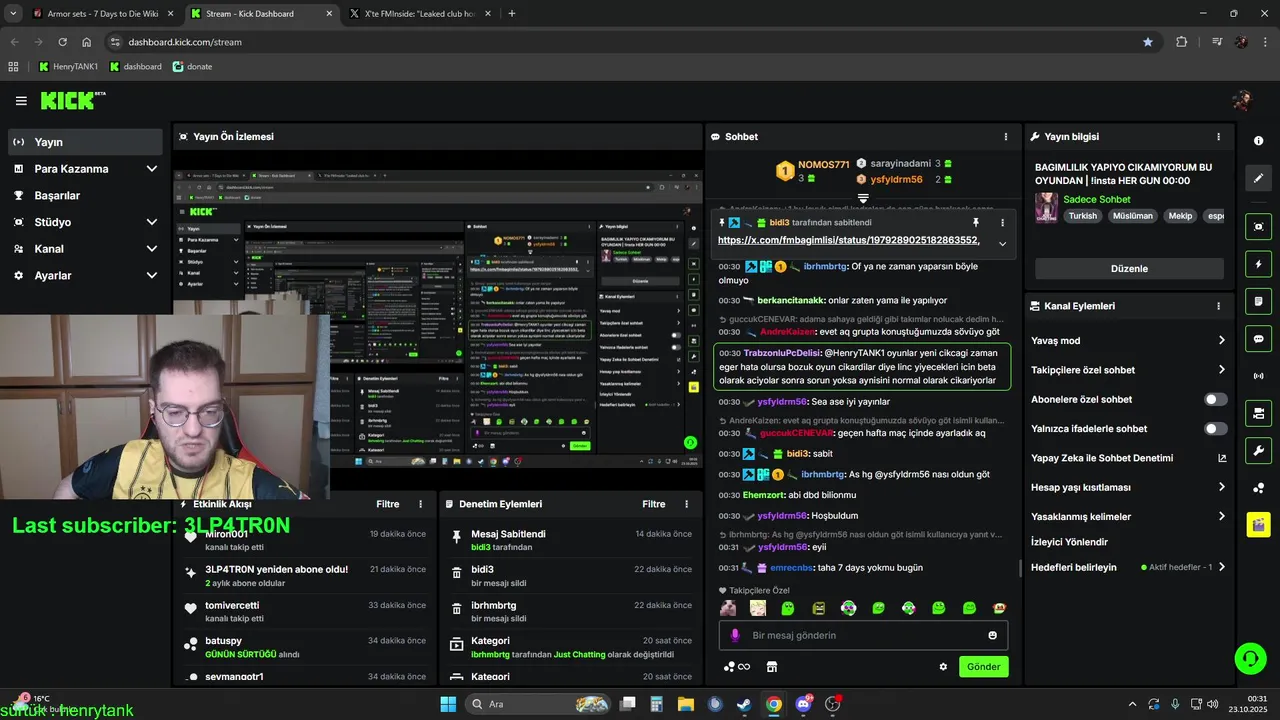Unpin the pinned message via pin icon

(975, 222)
